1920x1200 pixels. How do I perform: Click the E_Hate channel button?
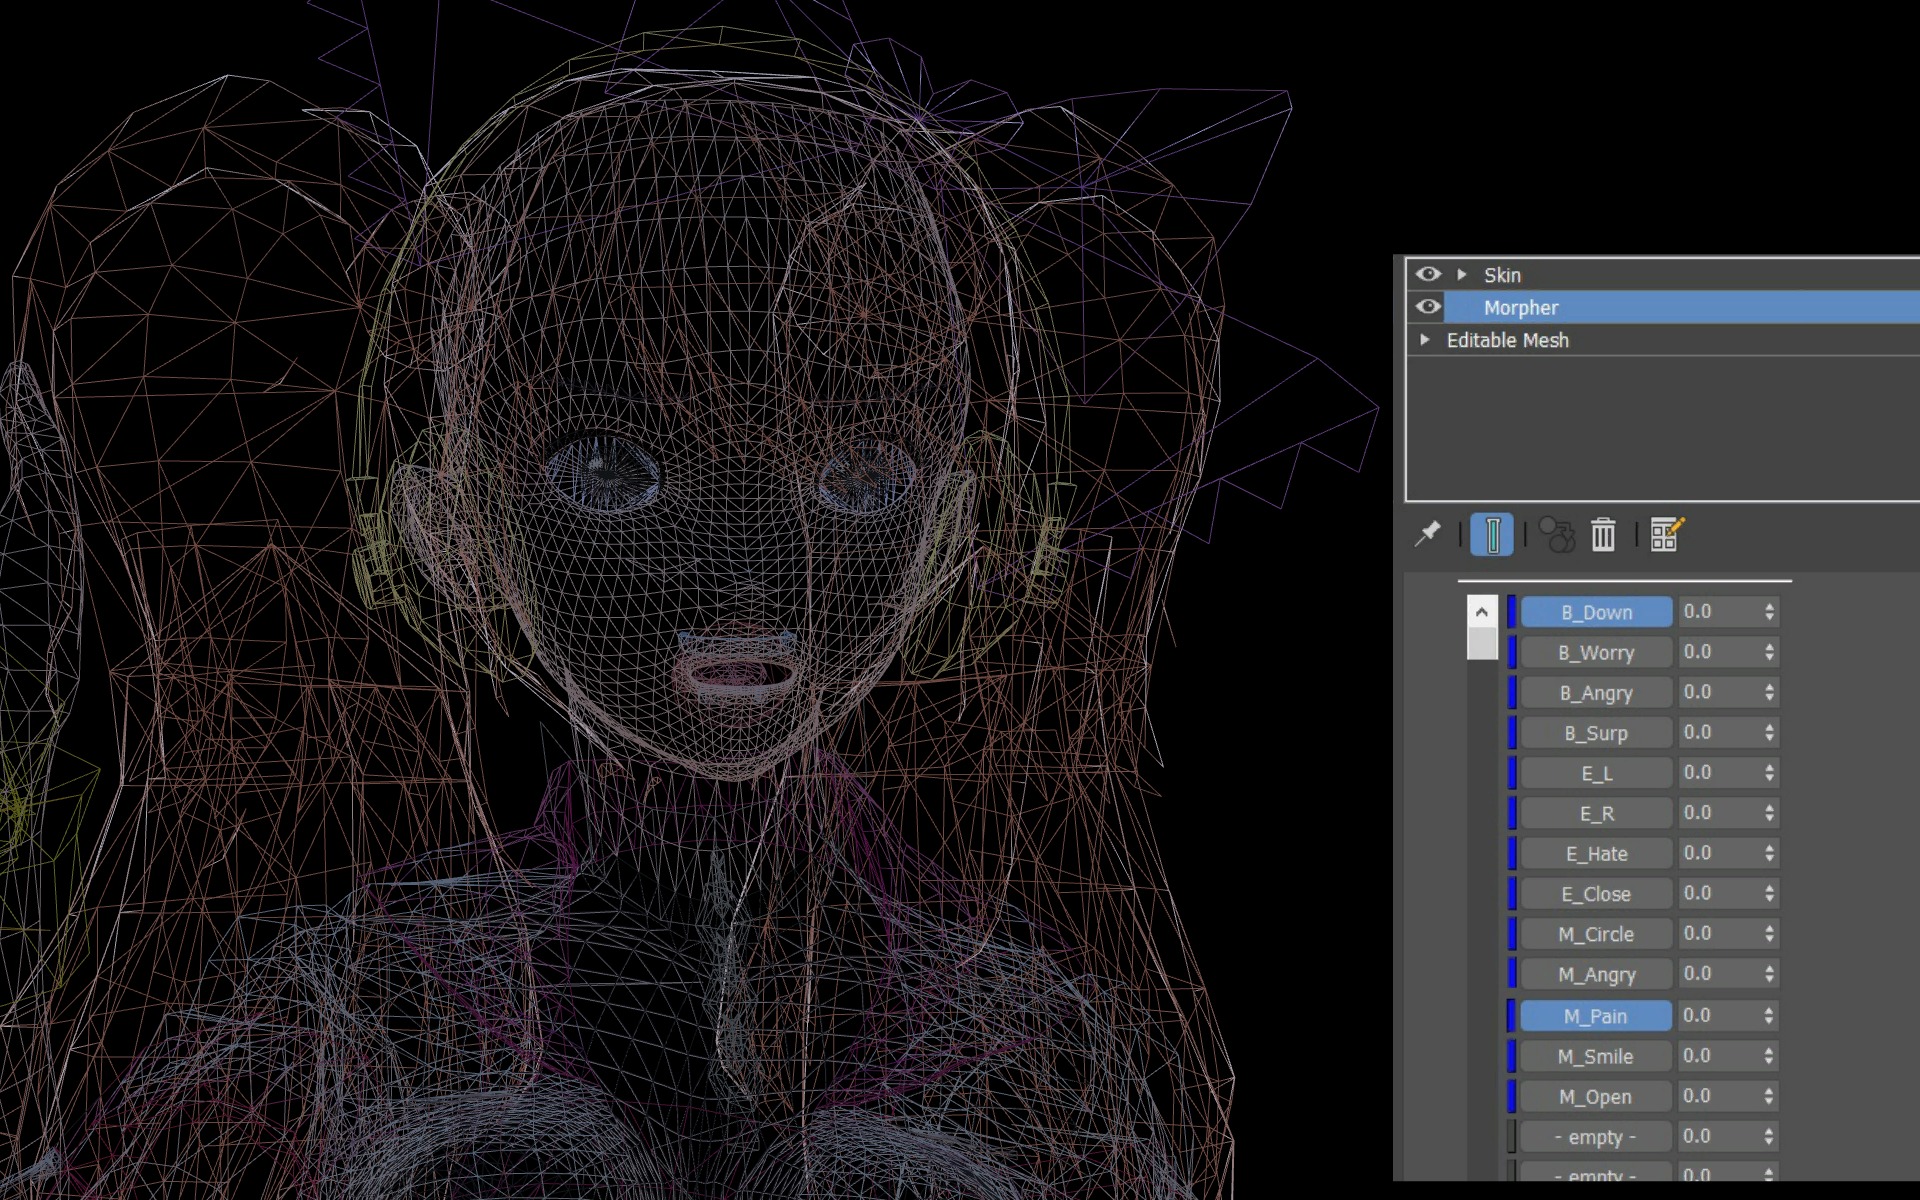(1596, 854)
